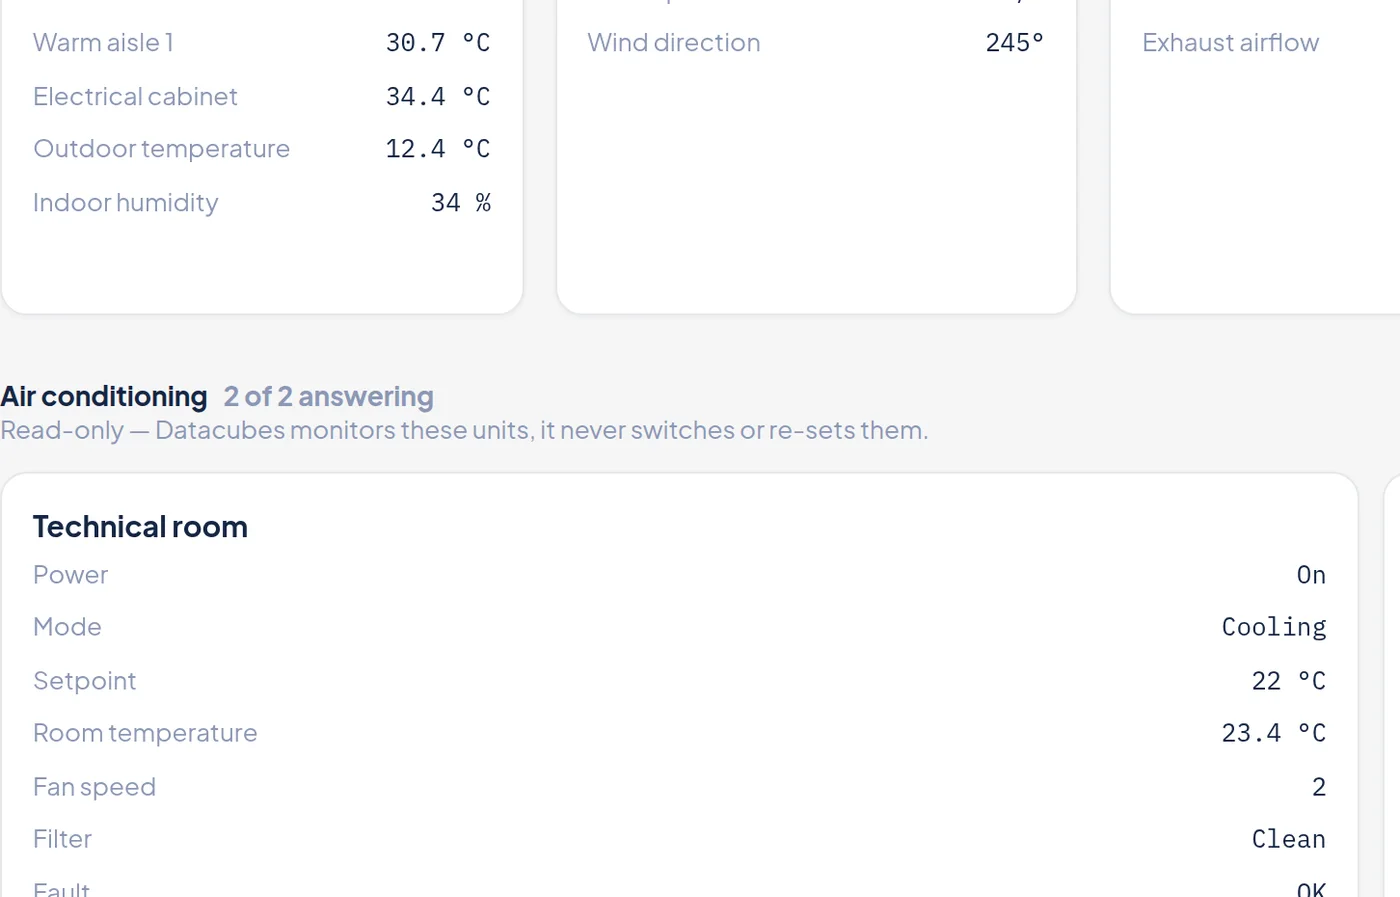The image size is (1400, 897).
Task: Click the Setpoint 22 °C value
Action: click(x=1289, y=681)
